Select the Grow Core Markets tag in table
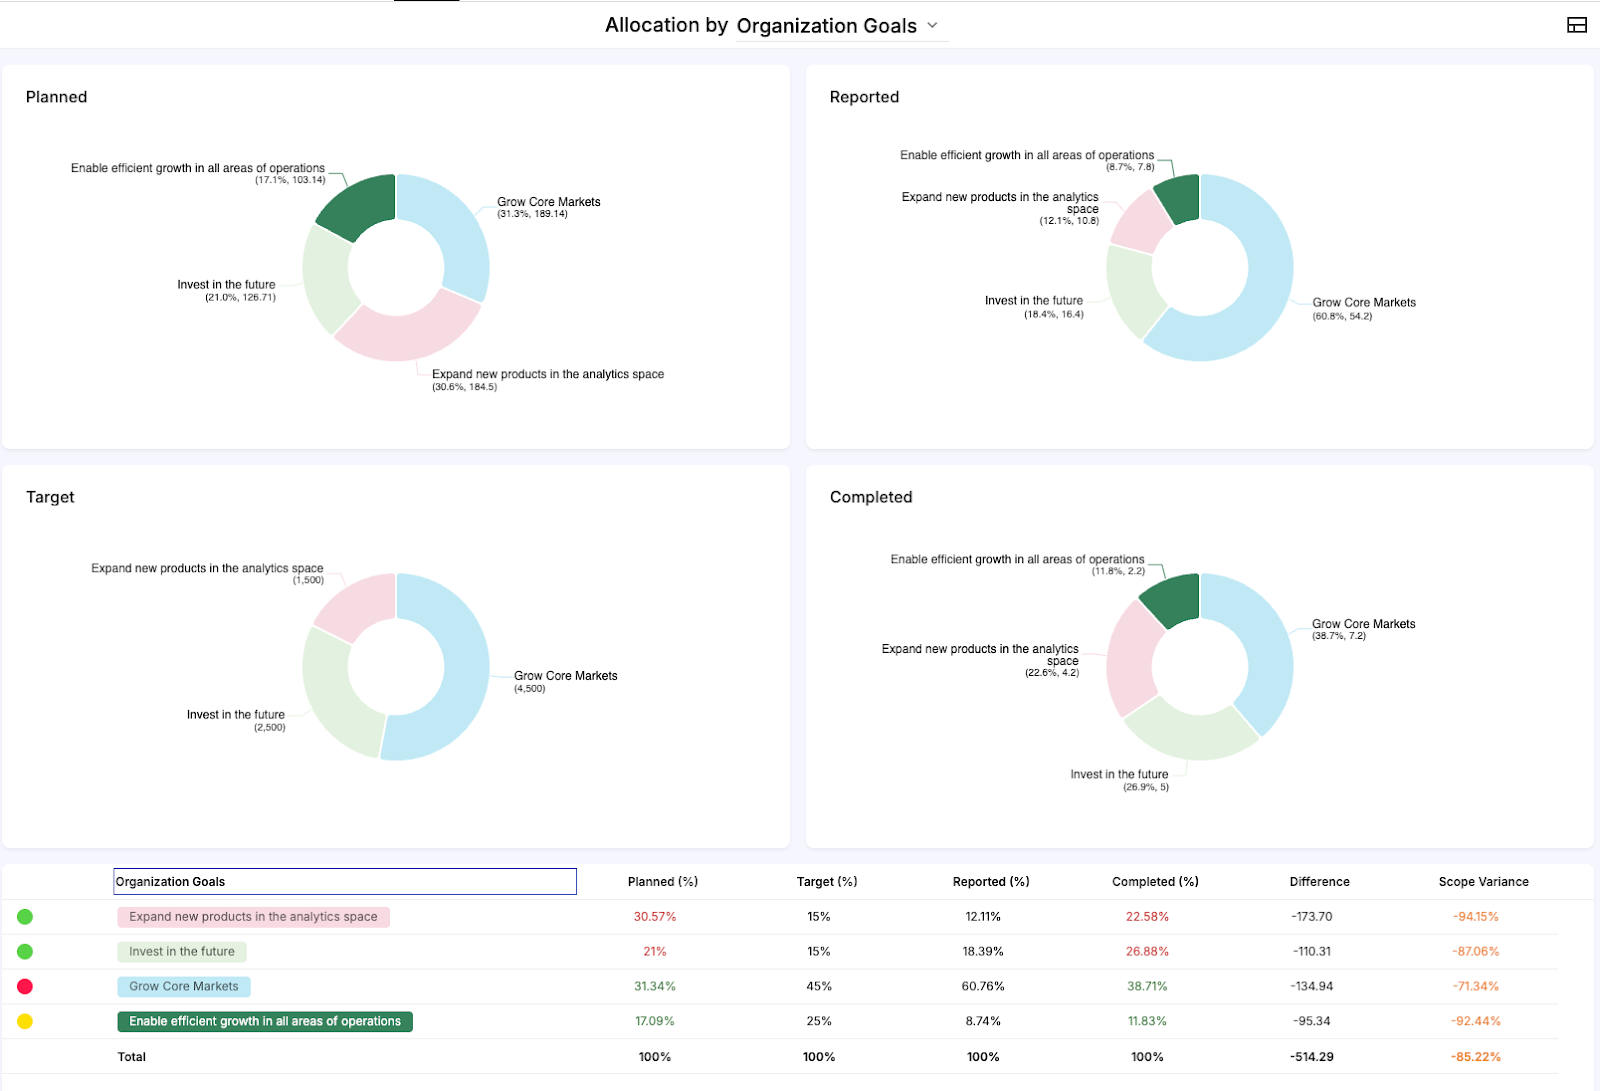 pyautogui.click(x=183, y=987)
